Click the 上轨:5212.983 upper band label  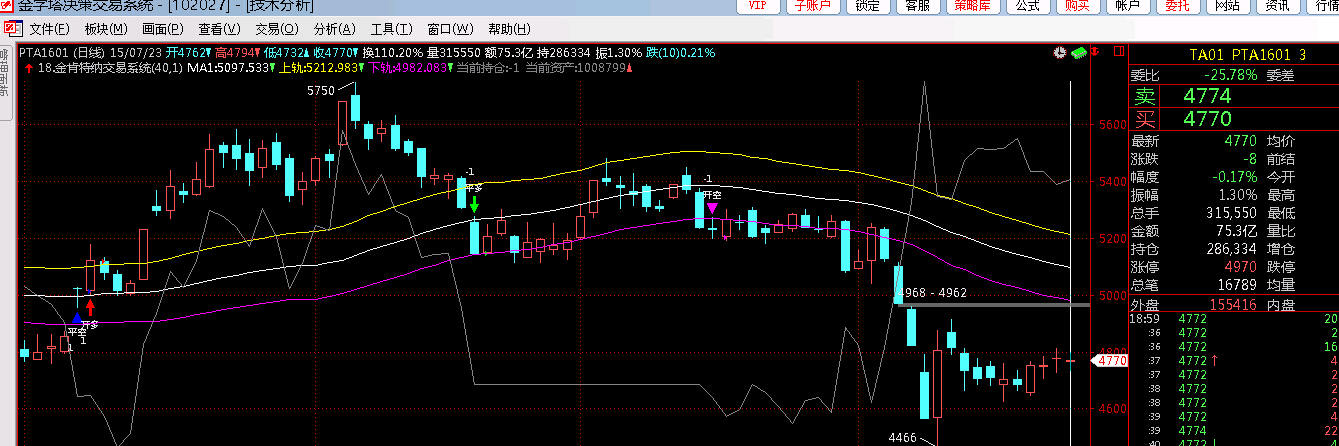click(x=318, y=68)
